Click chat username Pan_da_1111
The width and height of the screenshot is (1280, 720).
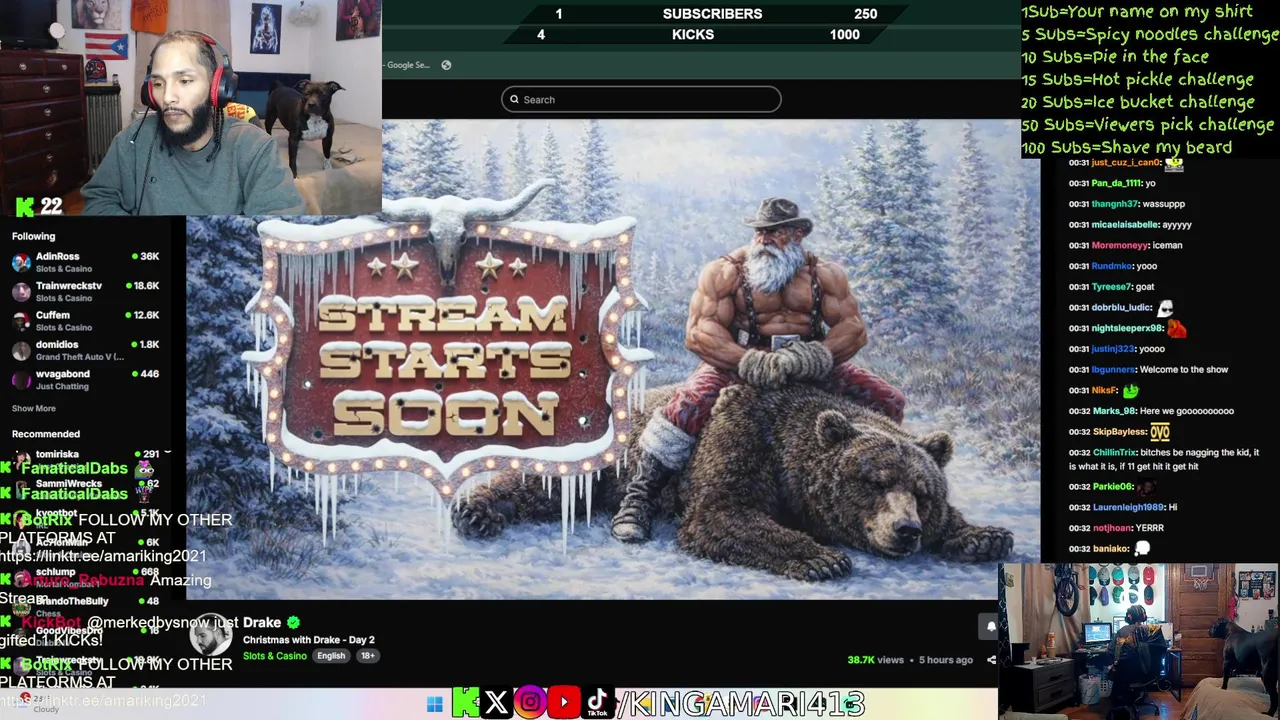(1116, 183)
